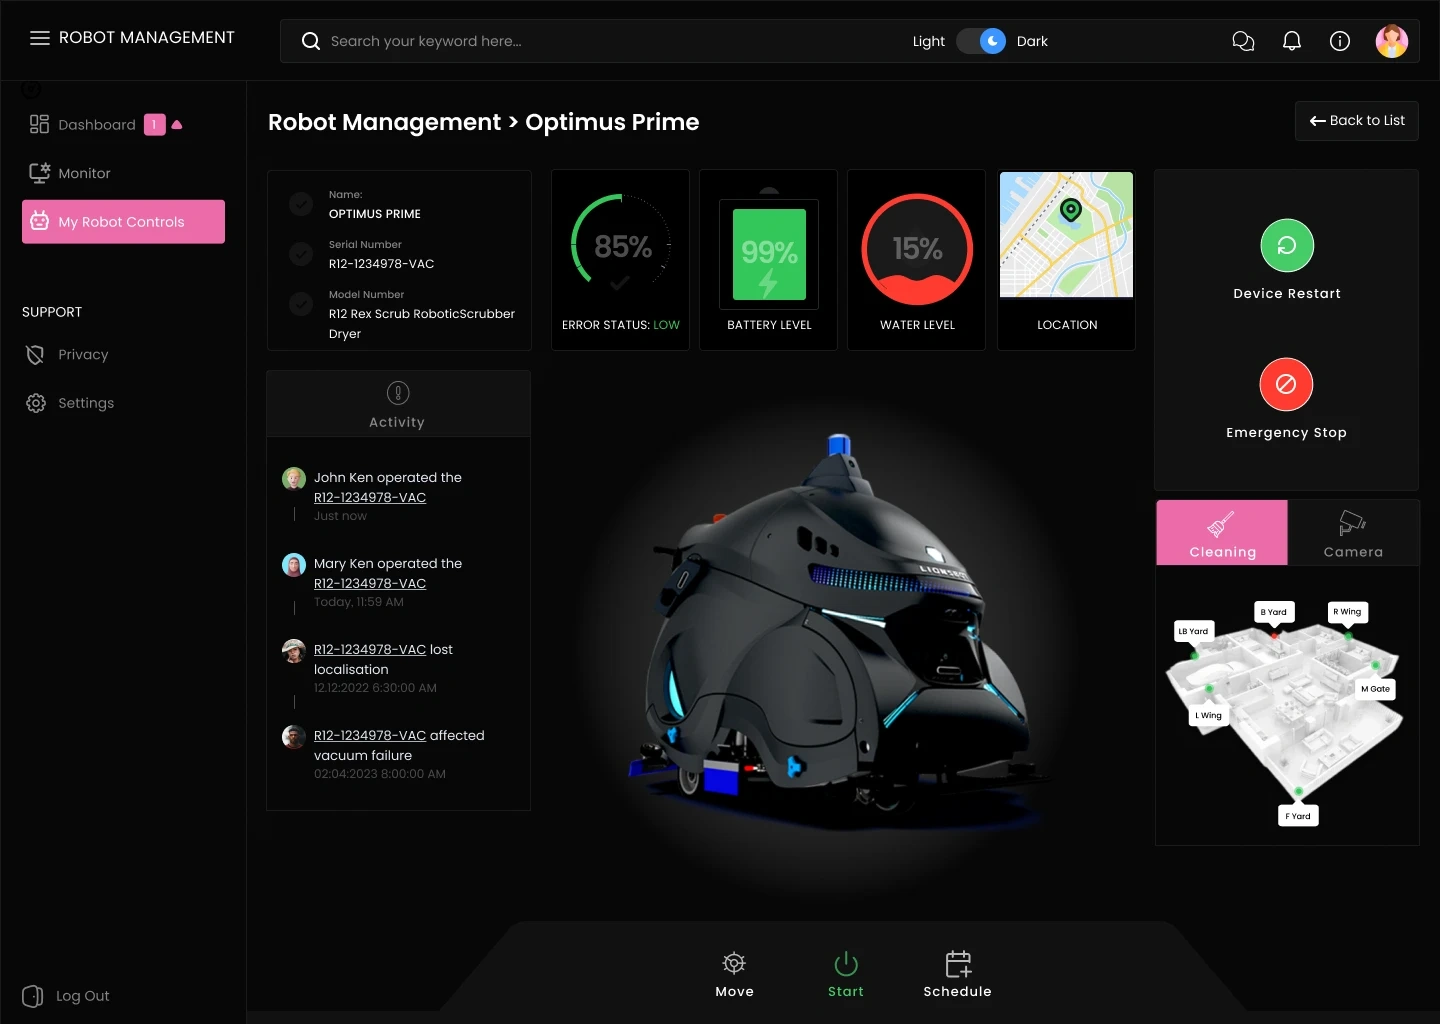Click the Emergency Stop red icon
The image size is (1440, 1024).
[x=1287, y=384]
